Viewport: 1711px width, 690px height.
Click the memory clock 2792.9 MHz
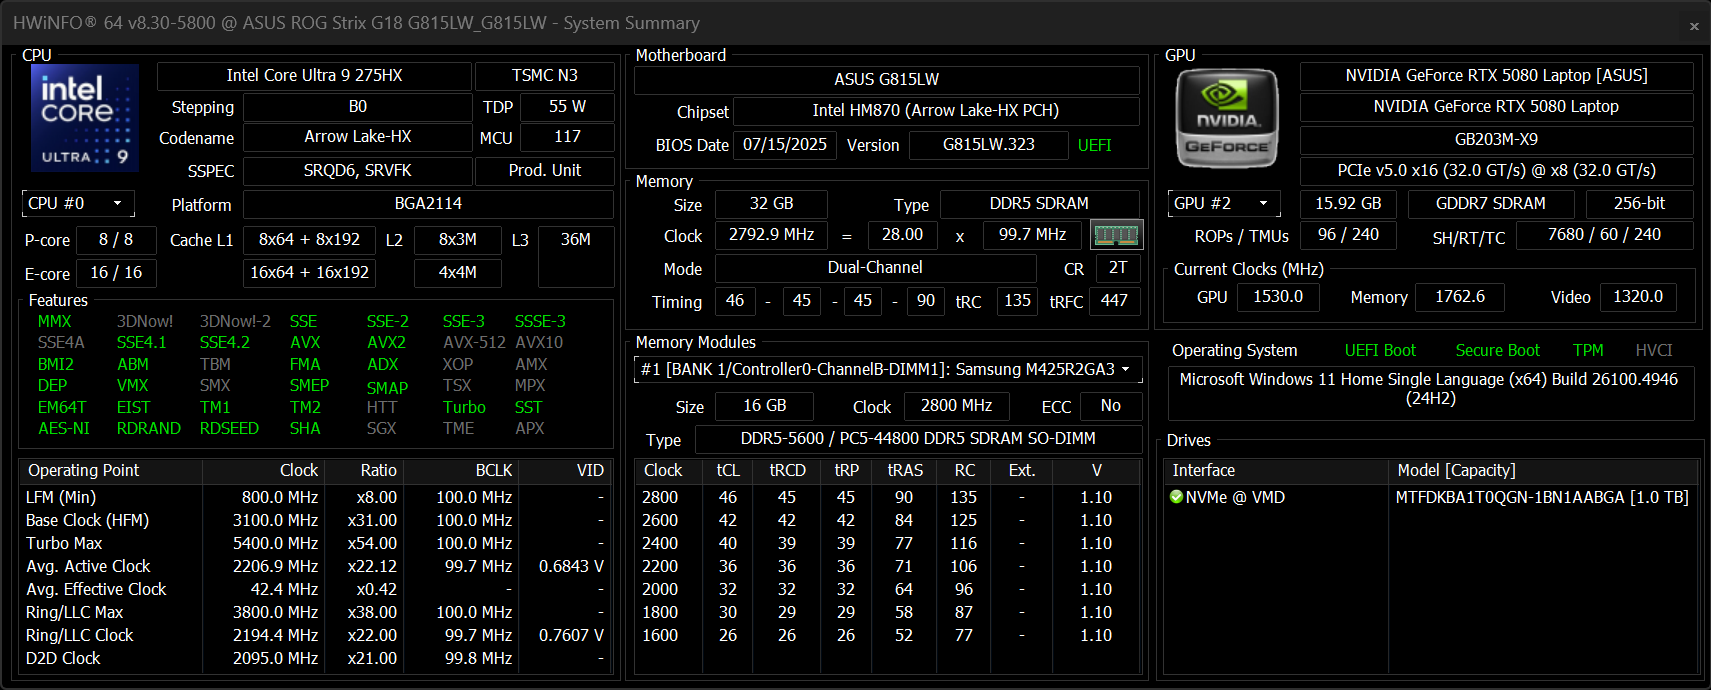tap(771, 235)
